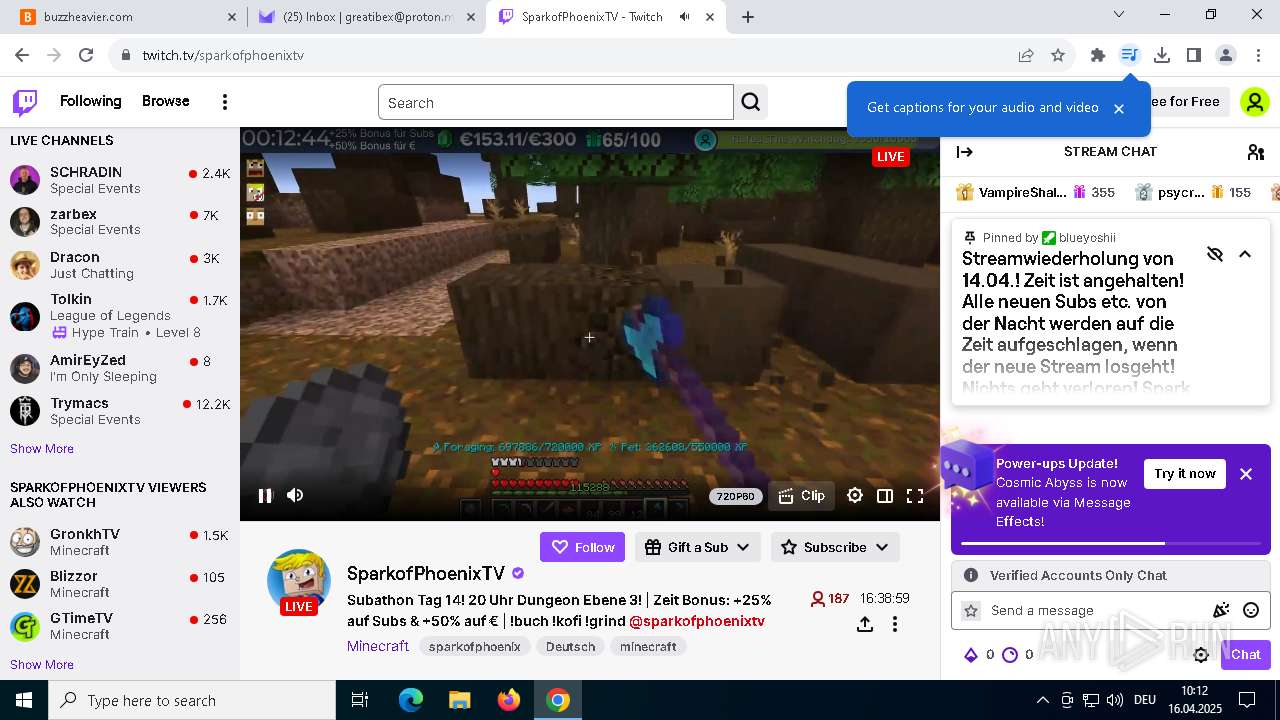Open the Trymacs channel
The image size is (1280, 720).
coord(120,411)
